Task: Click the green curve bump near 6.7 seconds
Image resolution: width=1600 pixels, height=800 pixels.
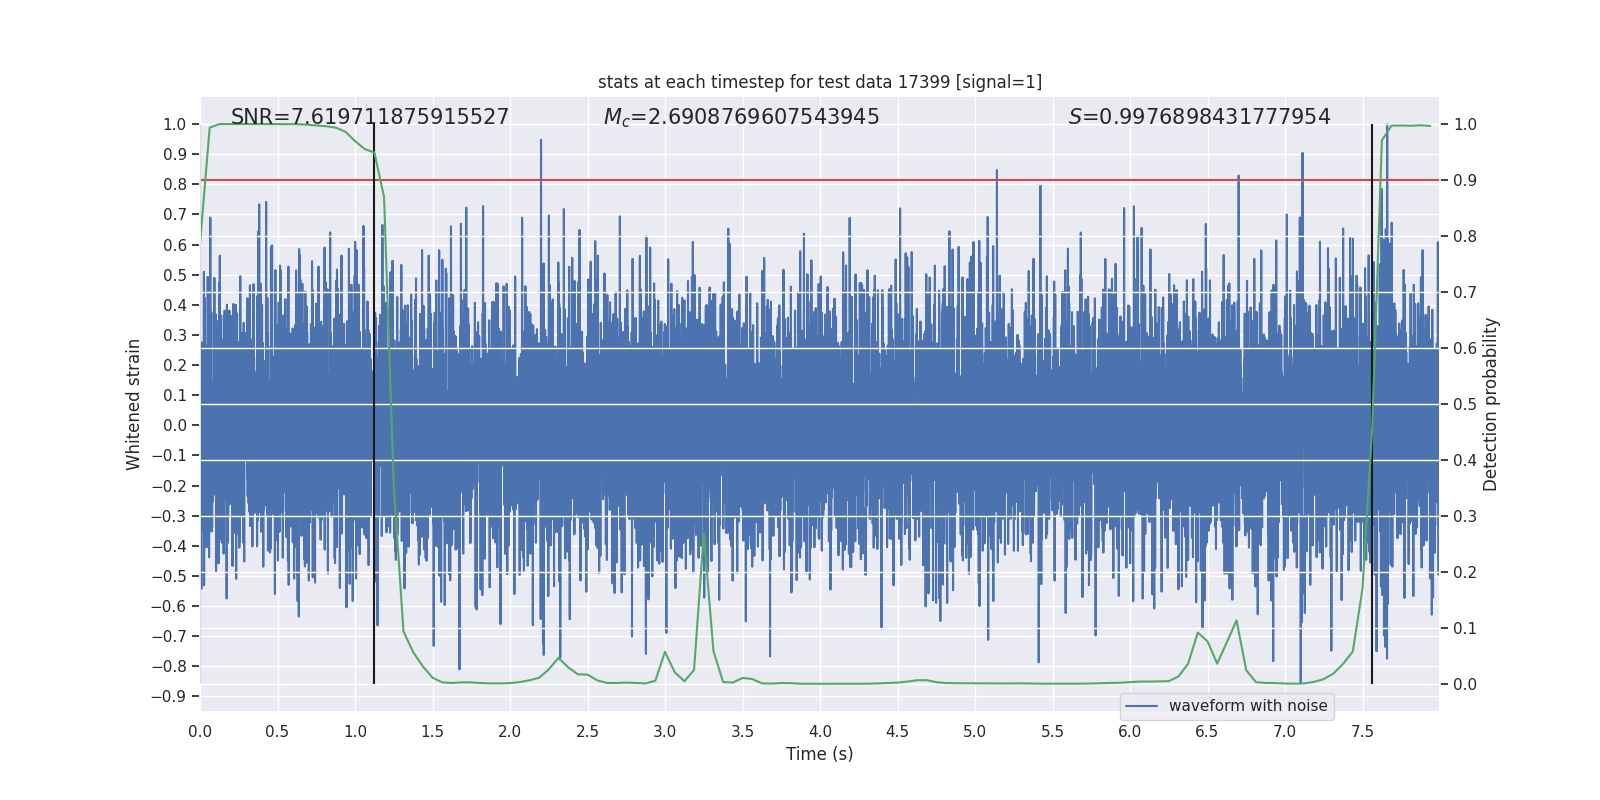Action: [x=1237, y=621]
